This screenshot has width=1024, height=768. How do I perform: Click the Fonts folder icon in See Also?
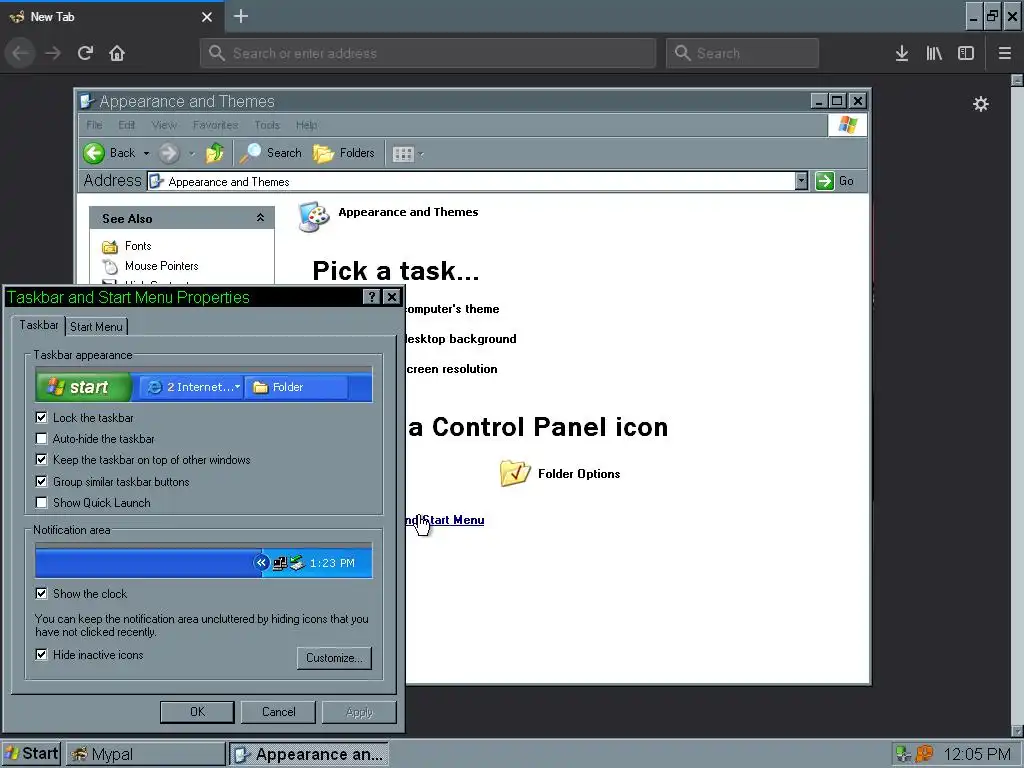pos(110,246)
